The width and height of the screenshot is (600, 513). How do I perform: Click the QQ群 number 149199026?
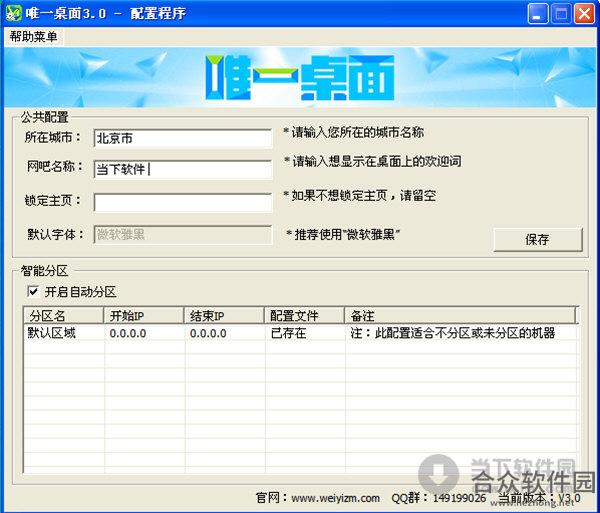pyautogui.click(x=460, y=498)
